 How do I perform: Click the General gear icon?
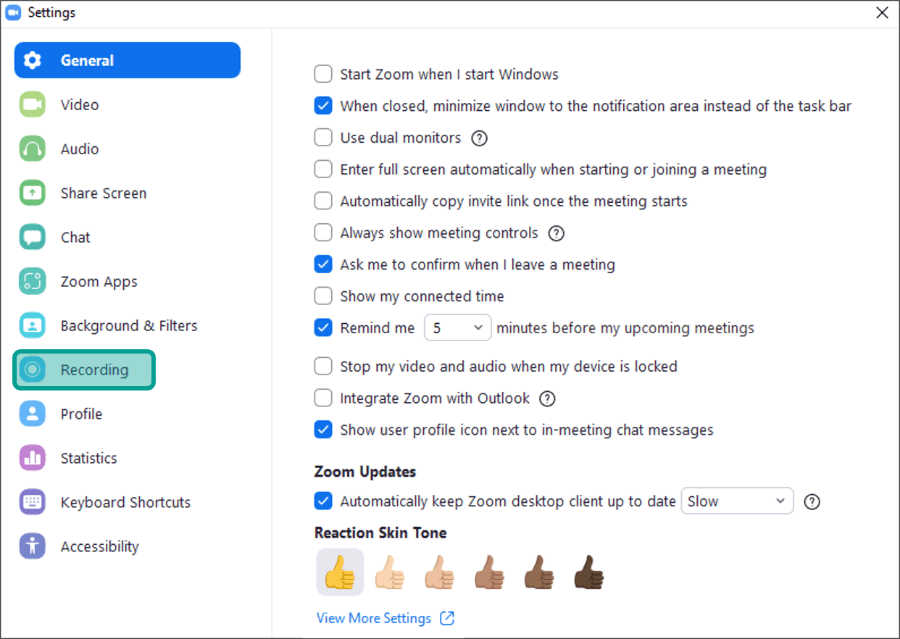(33, 60)
